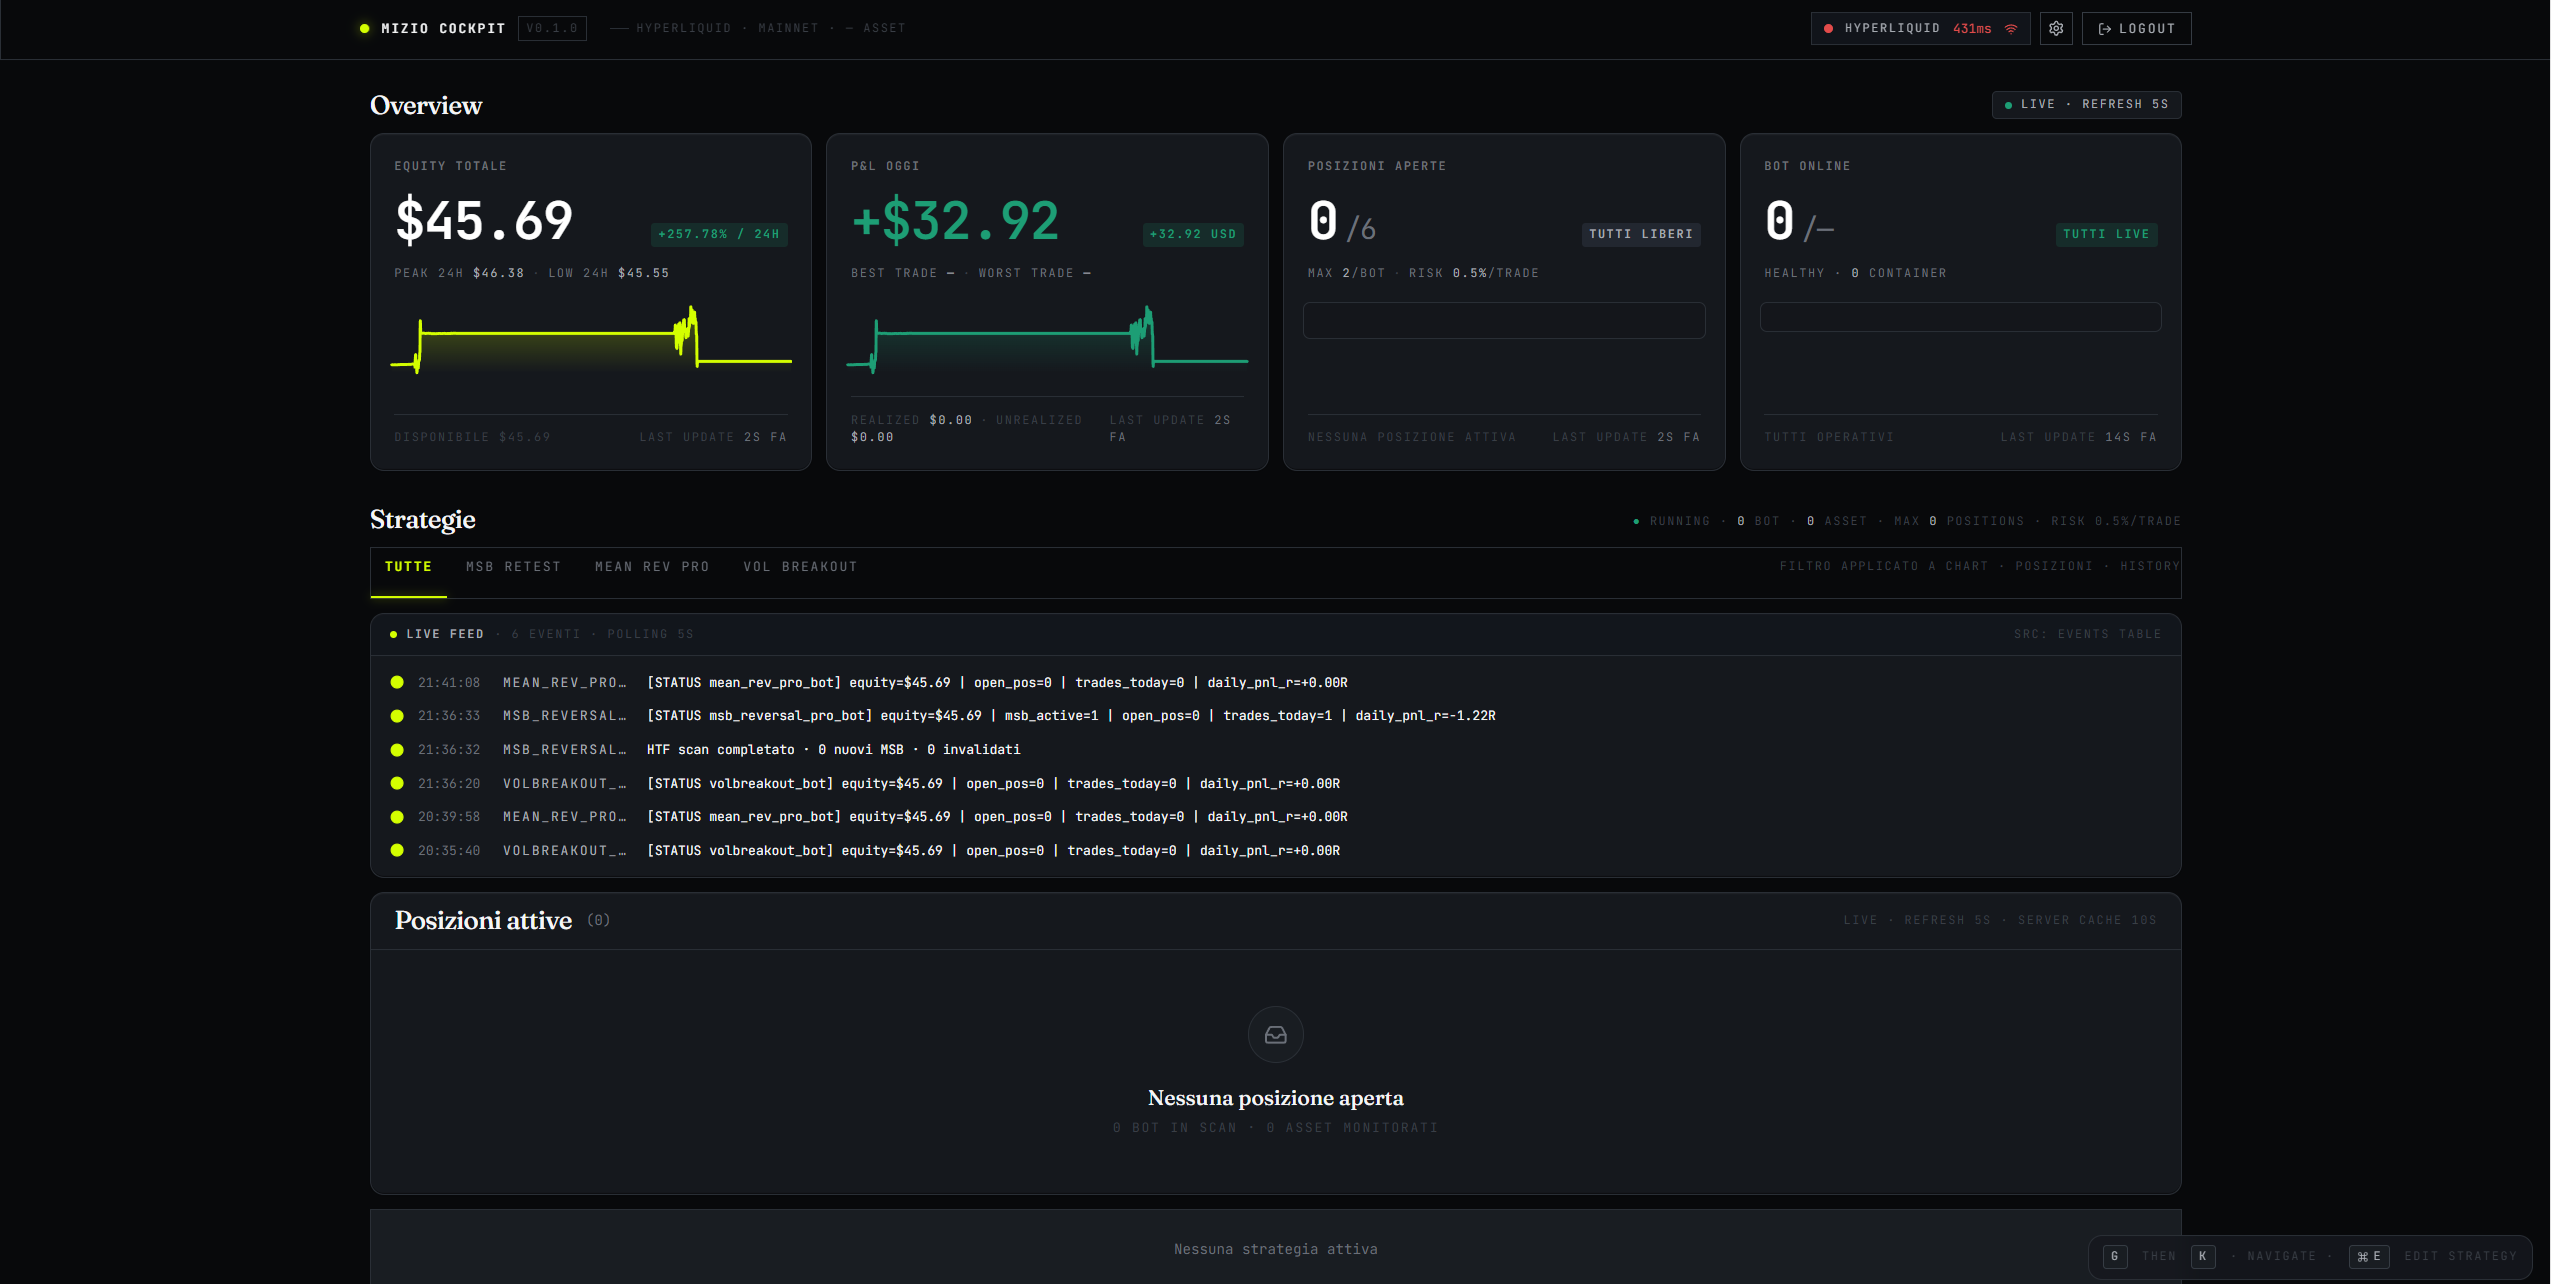
Task: Click the Posizioni attive heading
Action: (483, 921)
